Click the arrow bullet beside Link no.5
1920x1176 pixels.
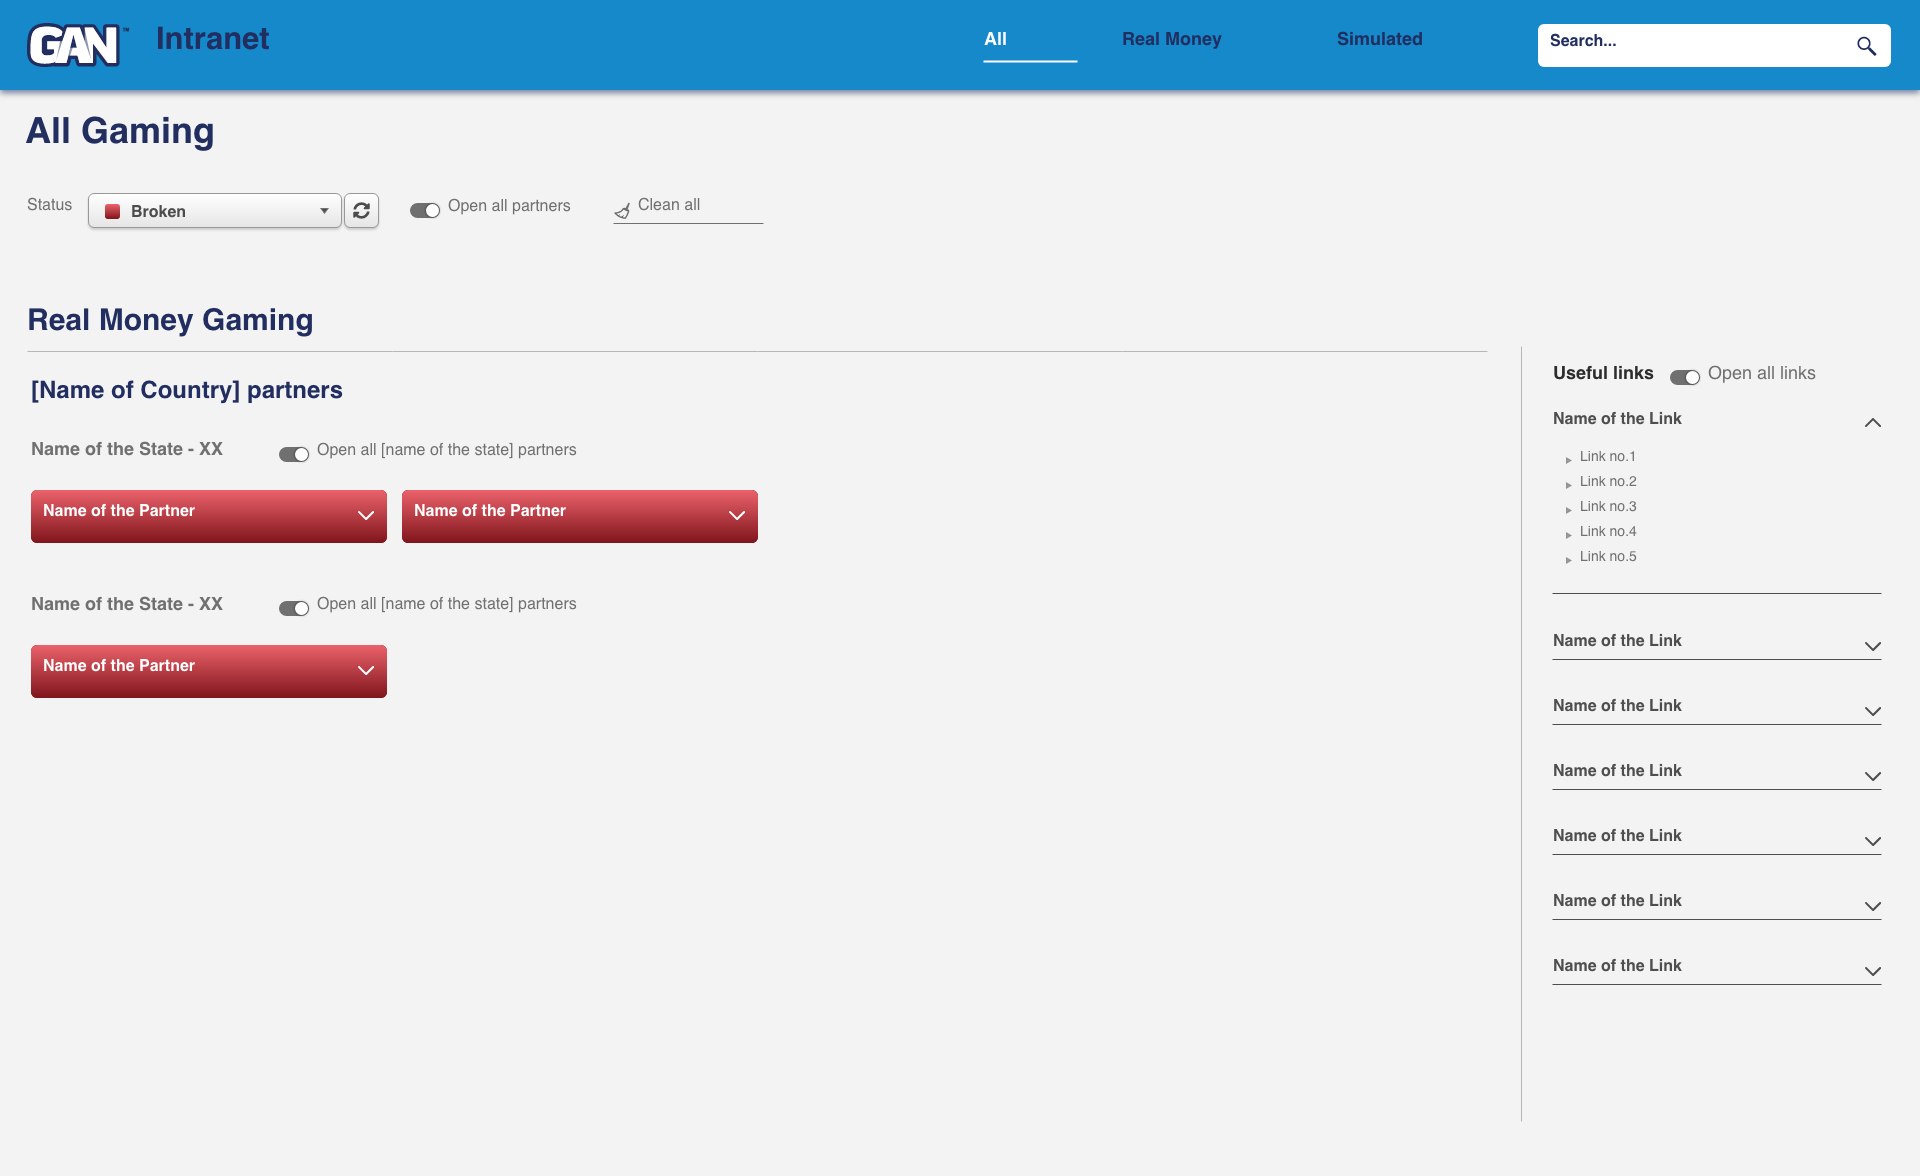[1568, 559]
